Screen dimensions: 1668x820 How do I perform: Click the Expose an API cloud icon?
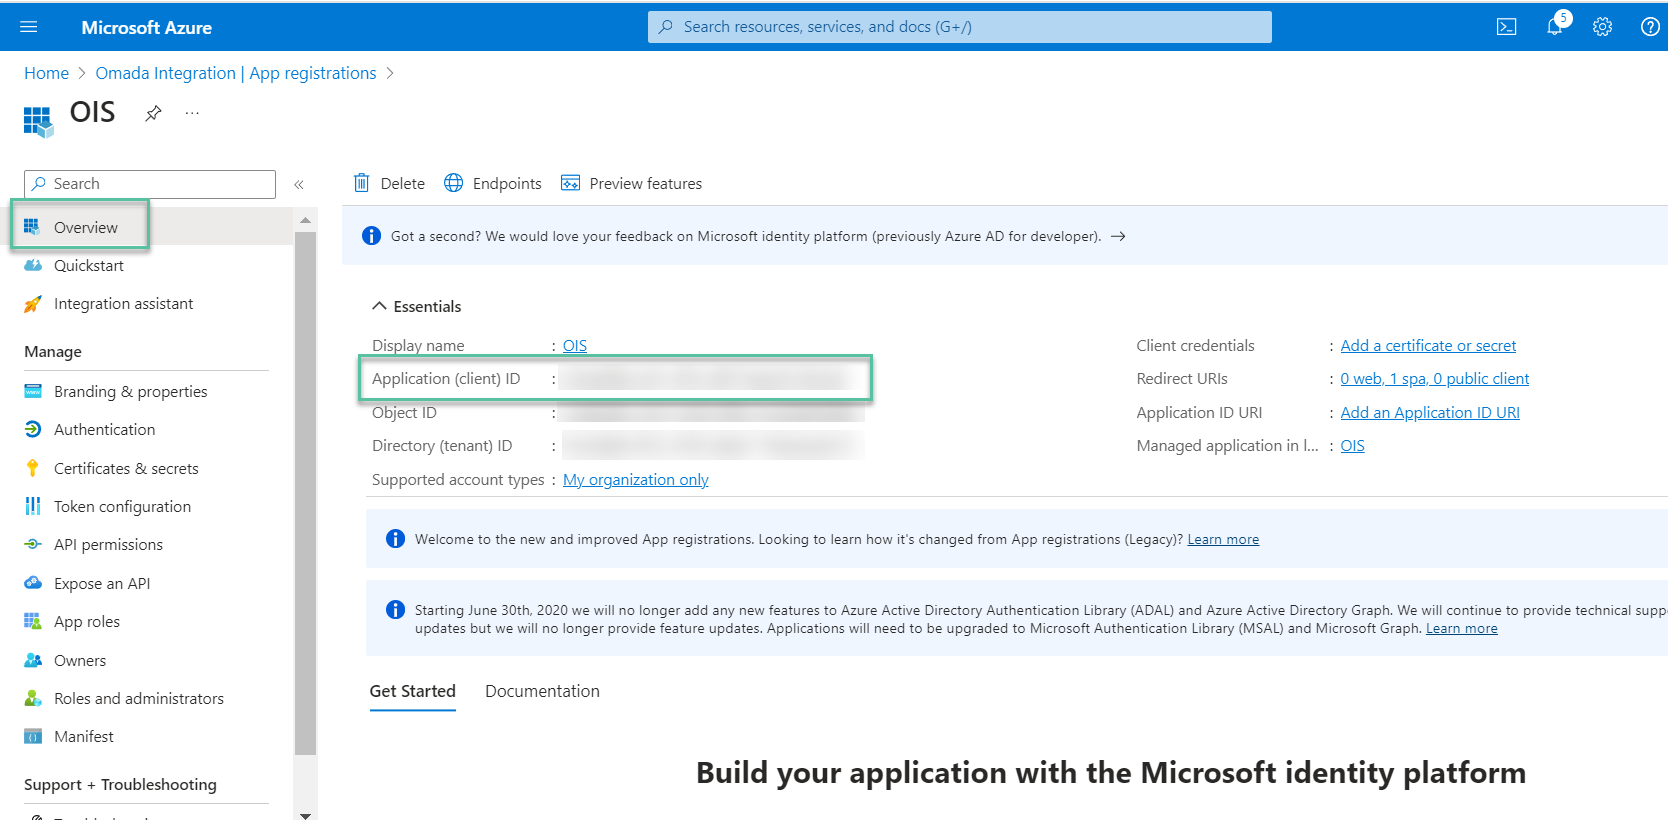[33, 583]
